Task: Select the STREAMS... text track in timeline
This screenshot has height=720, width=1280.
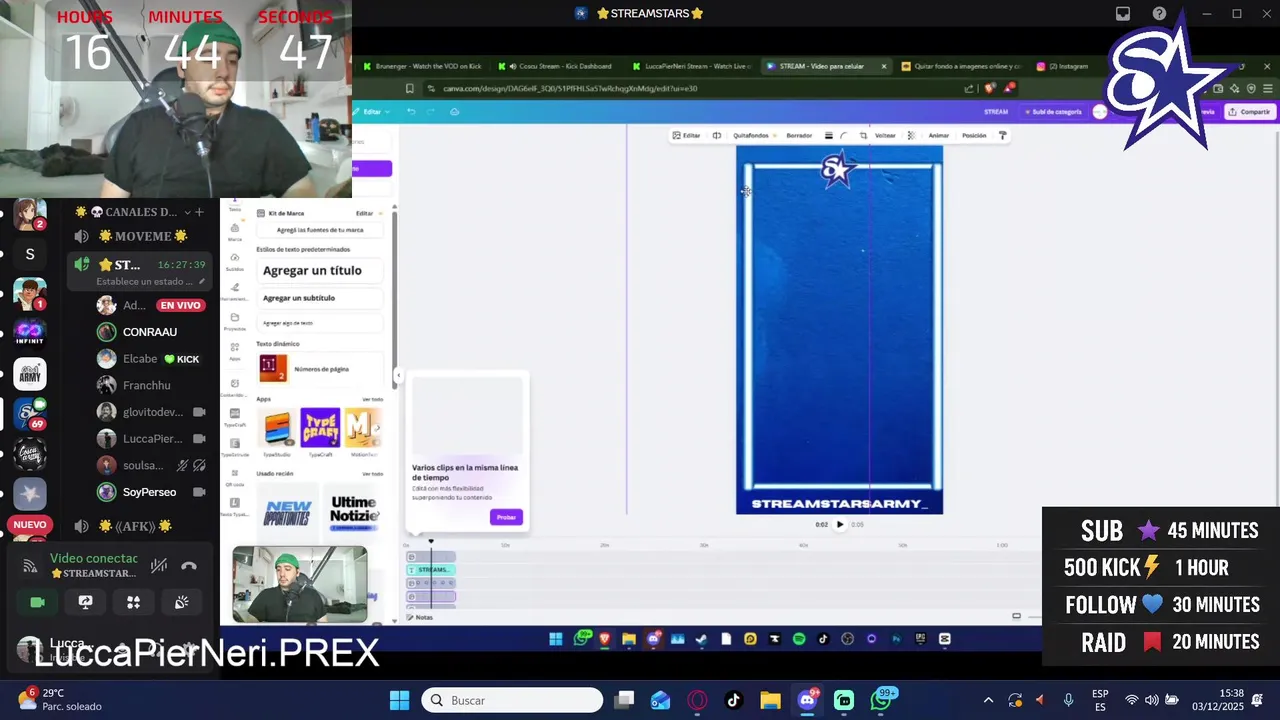Action: point(433,570)
